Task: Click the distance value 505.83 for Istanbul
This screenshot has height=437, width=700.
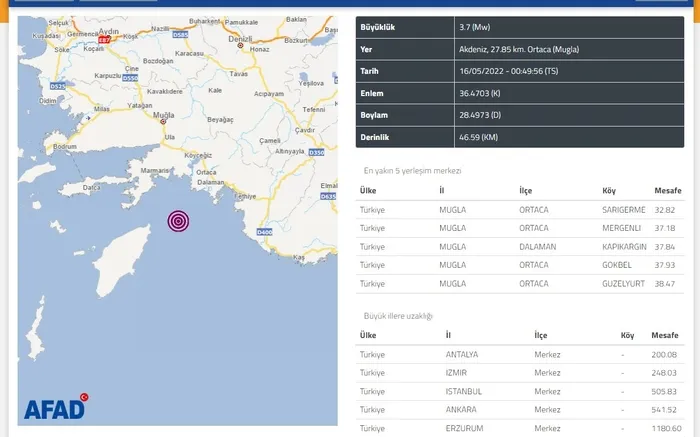Action: click(664, 391)
